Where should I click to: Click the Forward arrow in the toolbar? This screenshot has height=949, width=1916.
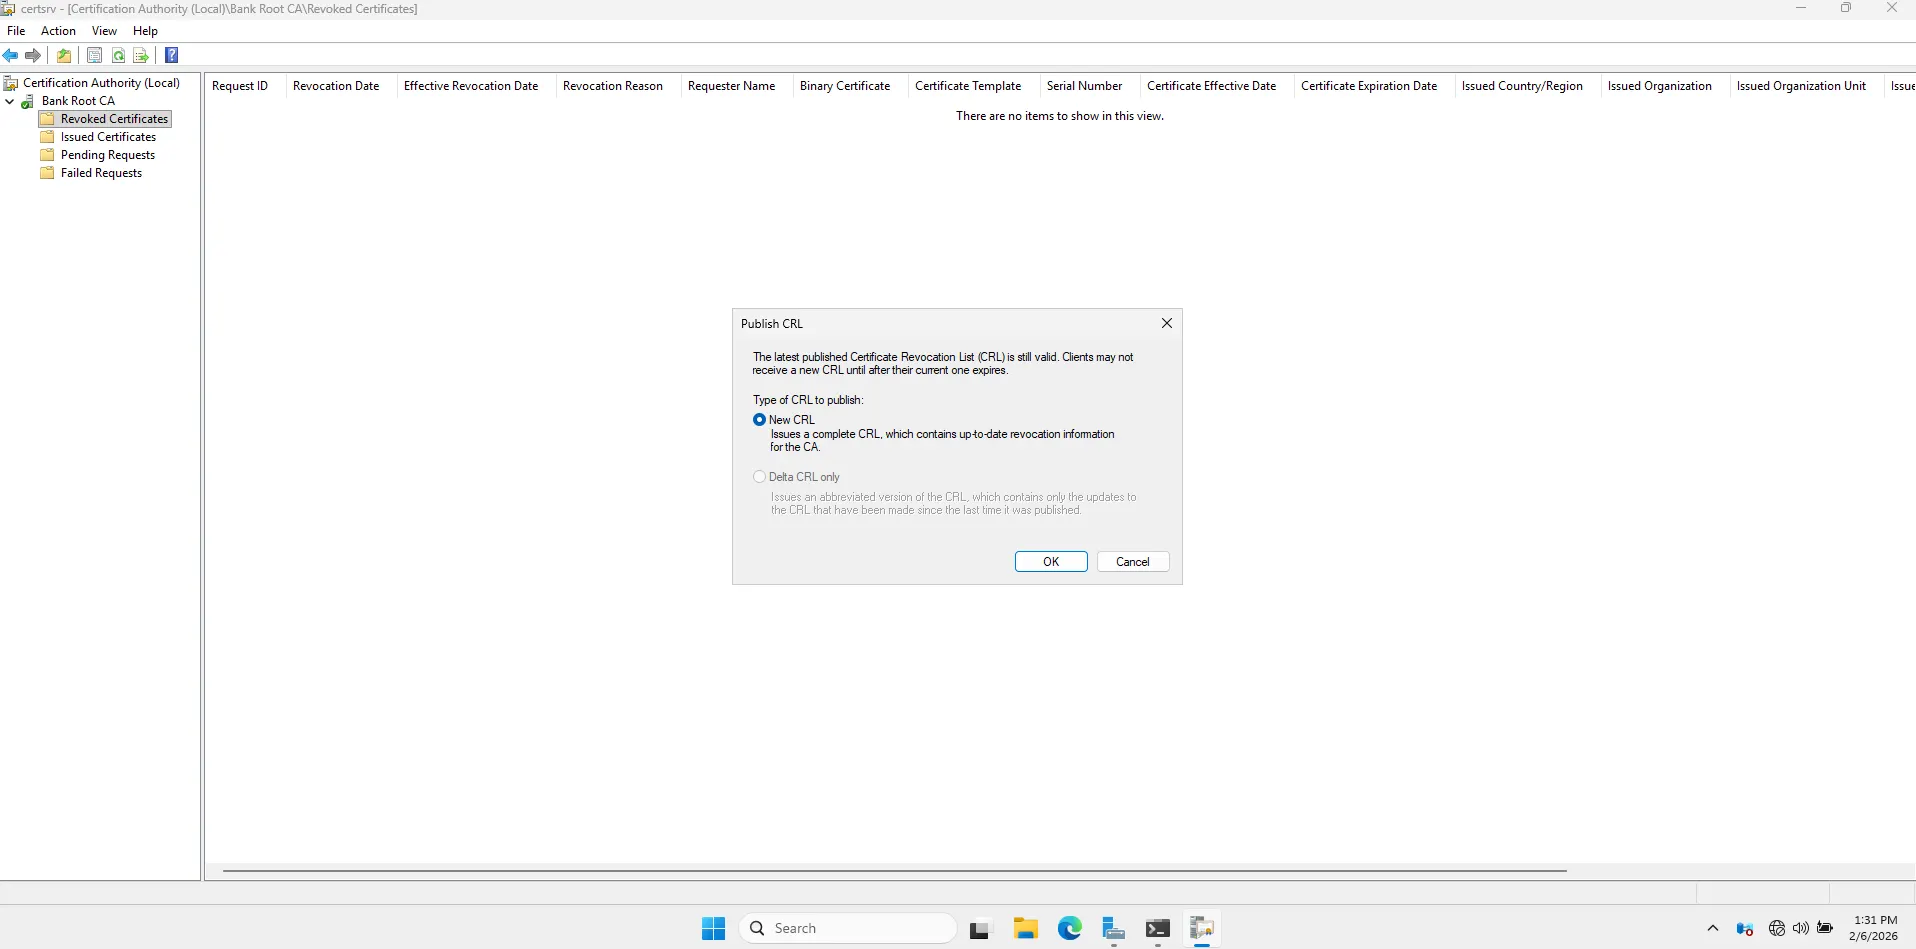point(33,56)
